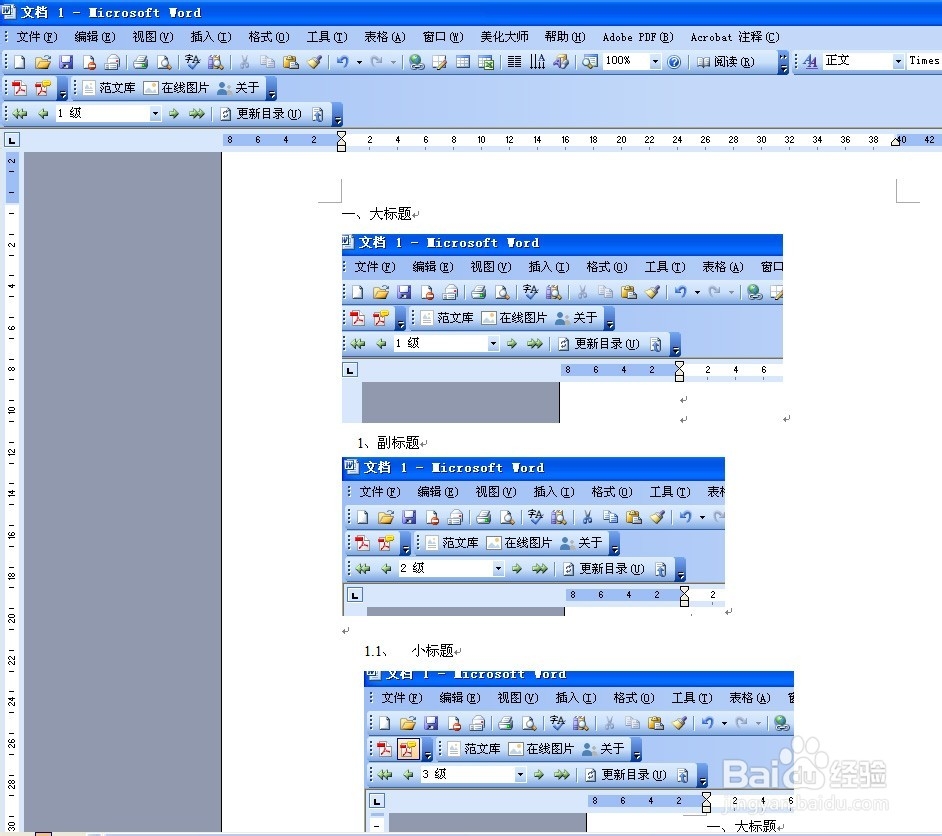Open the Columns layout button

pos(514,62)
